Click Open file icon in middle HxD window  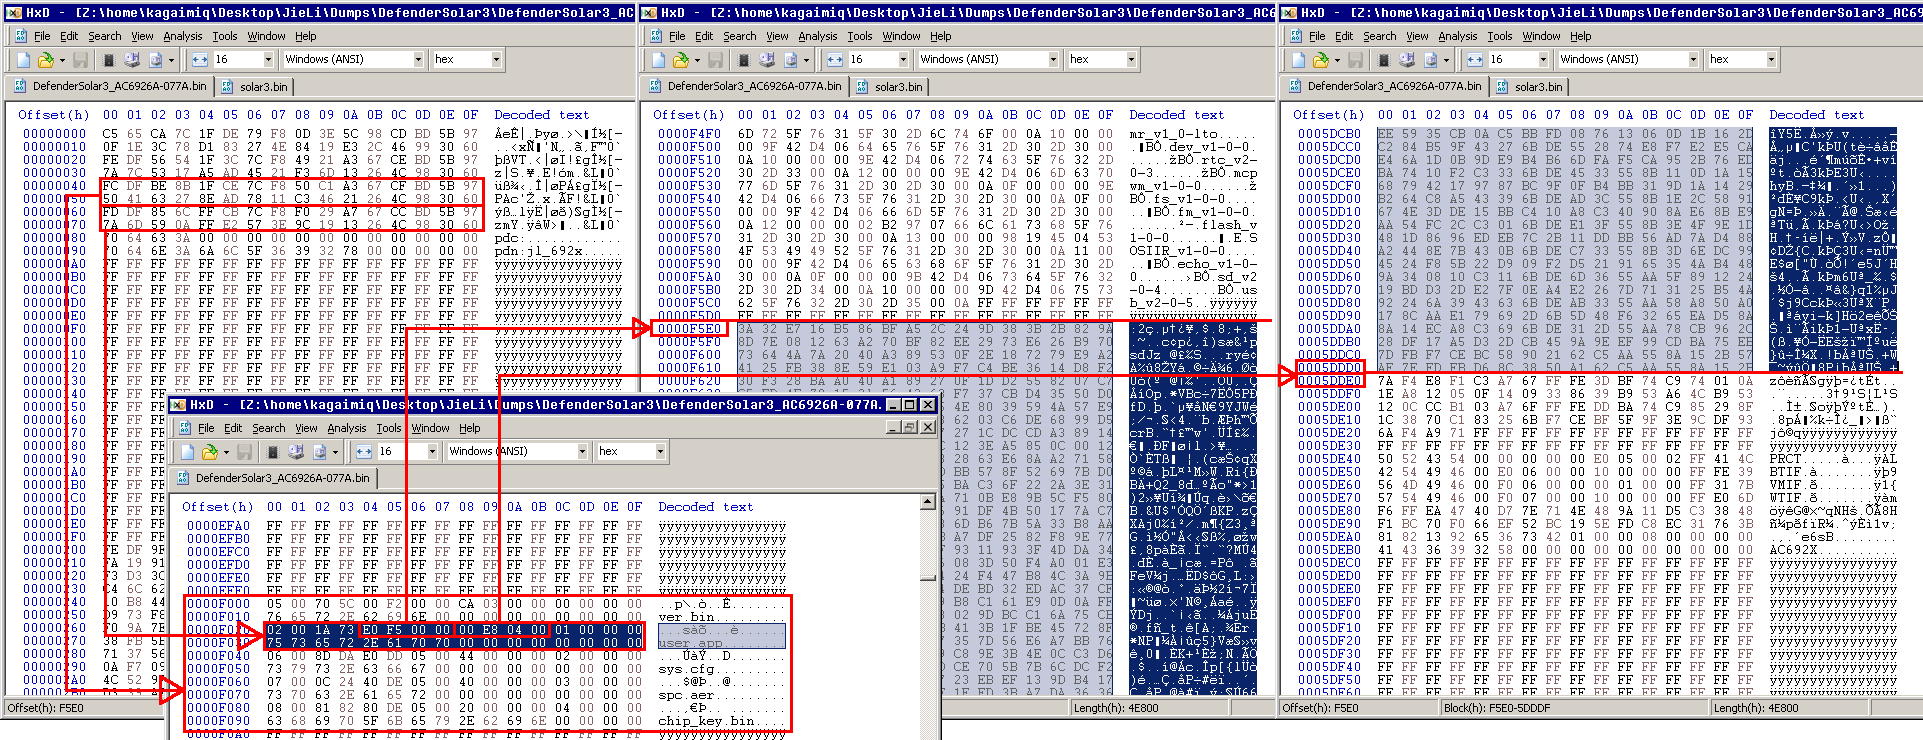click(x=679, y=60)
